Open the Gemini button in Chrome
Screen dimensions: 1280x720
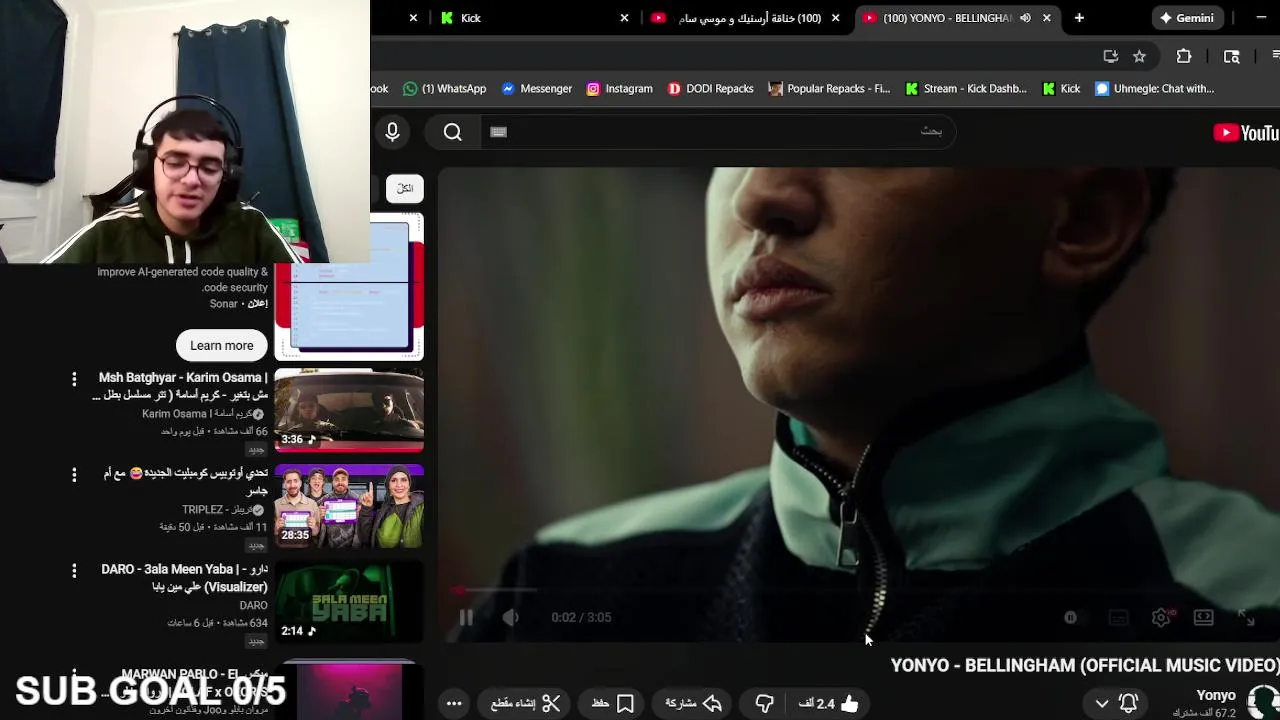click(x=1186, y=18)
